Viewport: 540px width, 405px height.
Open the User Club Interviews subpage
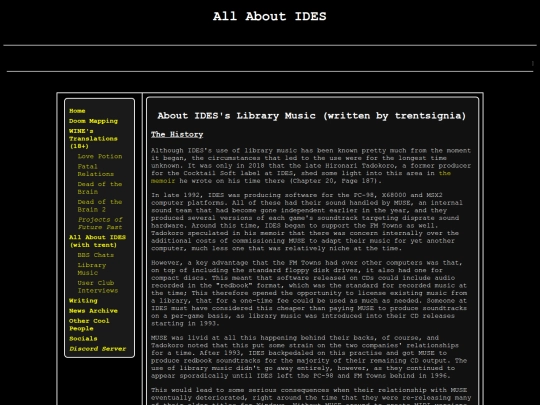coord(98,287)
